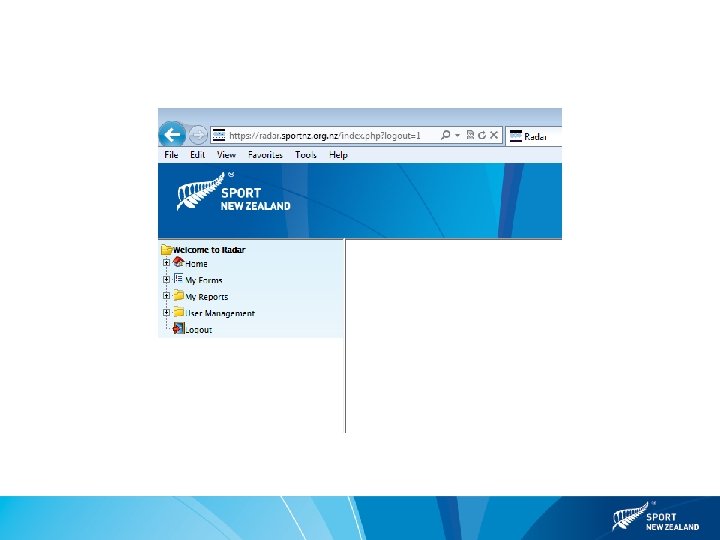Open the Home link in tree
Viewport: 720px width, 540px height.
pyautogui.click(x=196, y=264)
